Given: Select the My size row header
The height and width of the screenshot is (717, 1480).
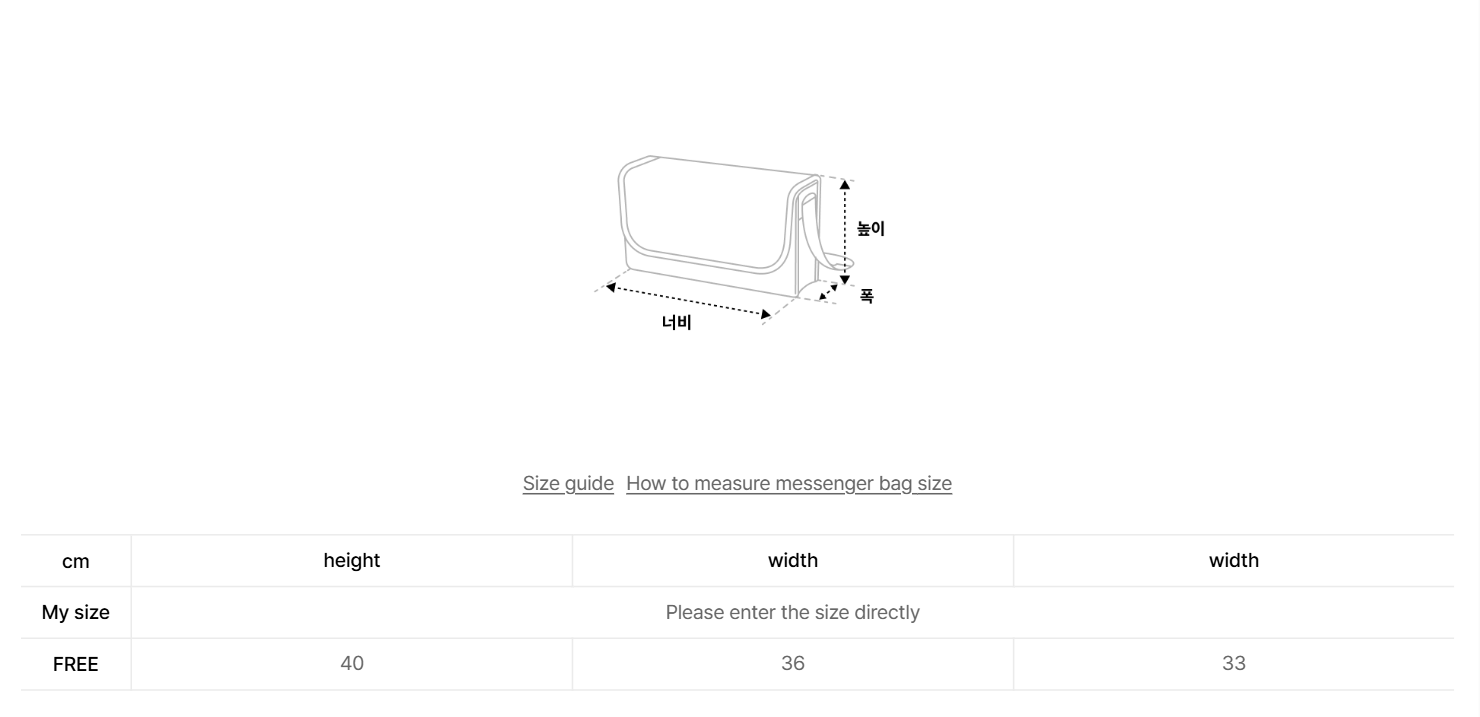Looking at the screenshot, I should click(x=76, y=612).
